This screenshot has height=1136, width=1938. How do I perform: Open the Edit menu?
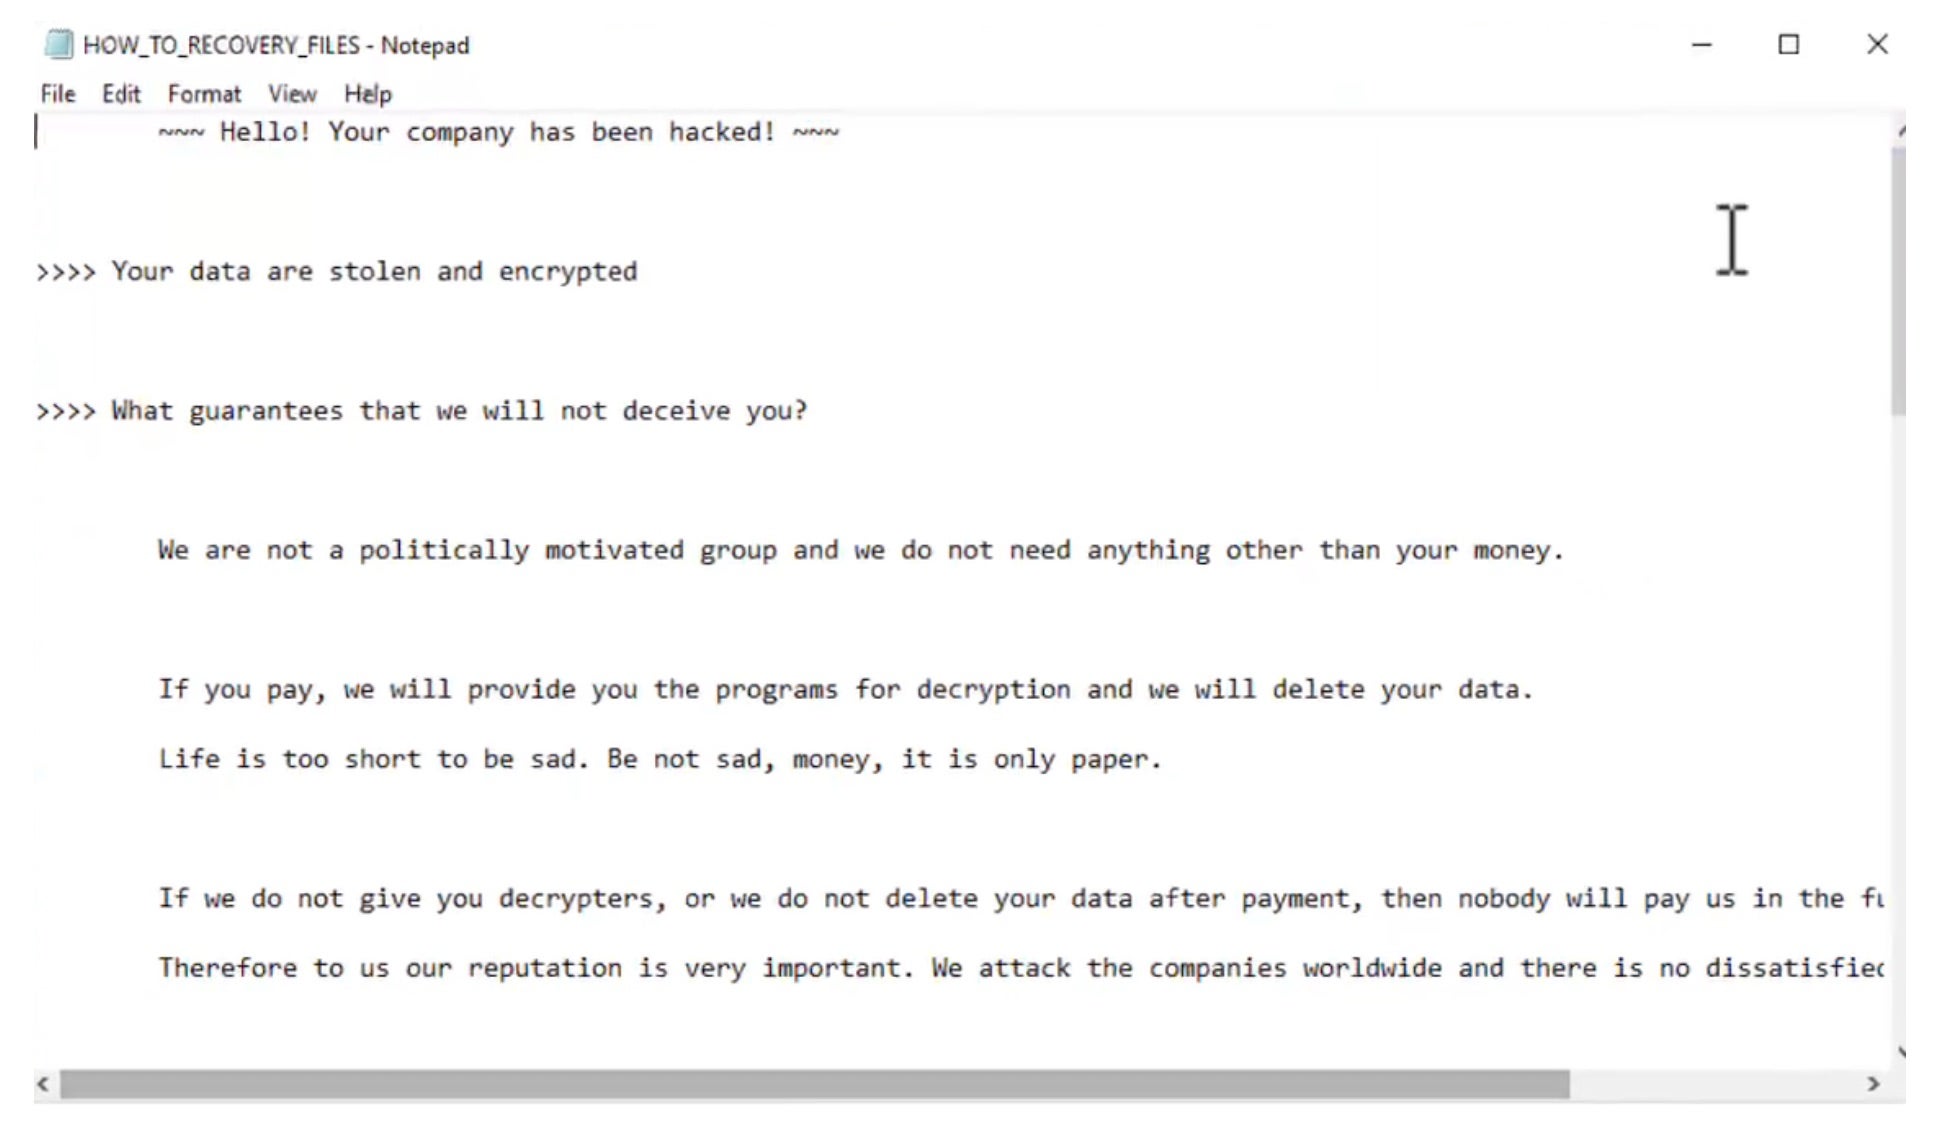pyautogui.click(x=121, y=94)
